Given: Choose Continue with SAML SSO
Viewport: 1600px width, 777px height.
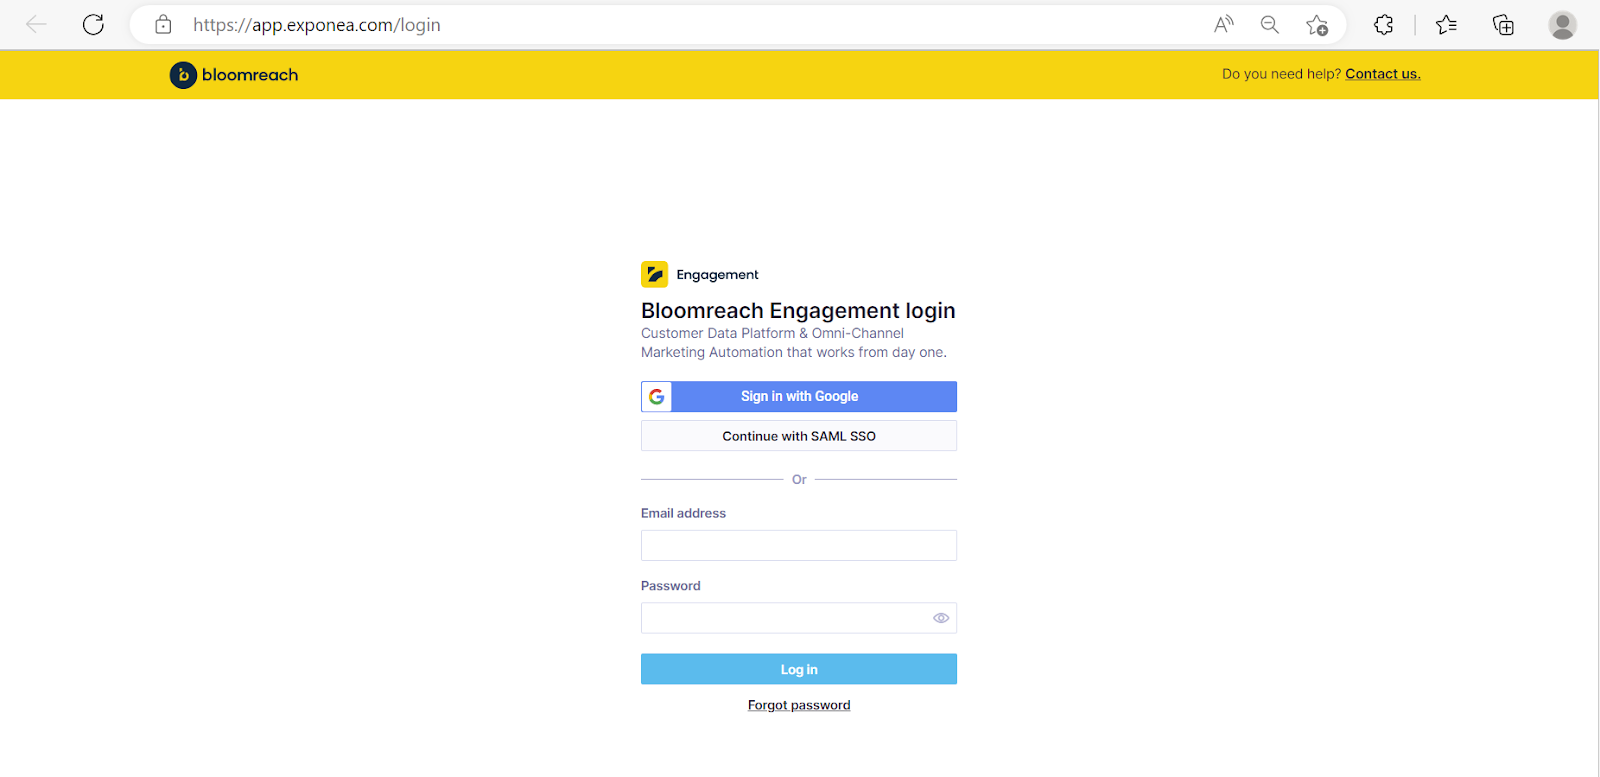Looking at the screenshot, I should (x=799, y=436).
